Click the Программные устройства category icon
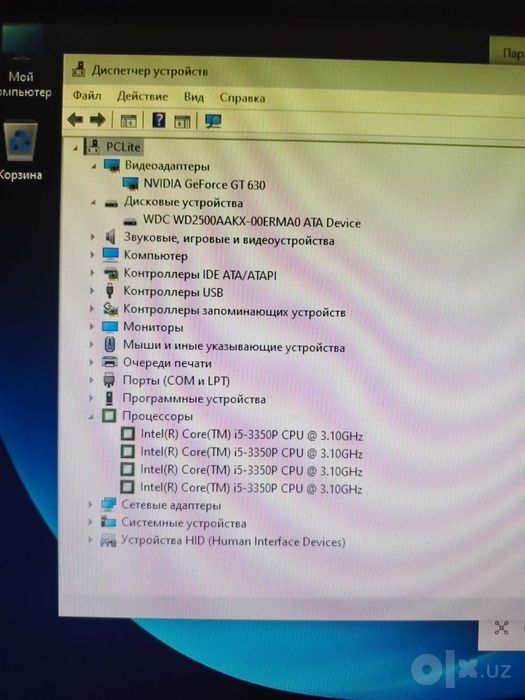 tap(109, 398)
